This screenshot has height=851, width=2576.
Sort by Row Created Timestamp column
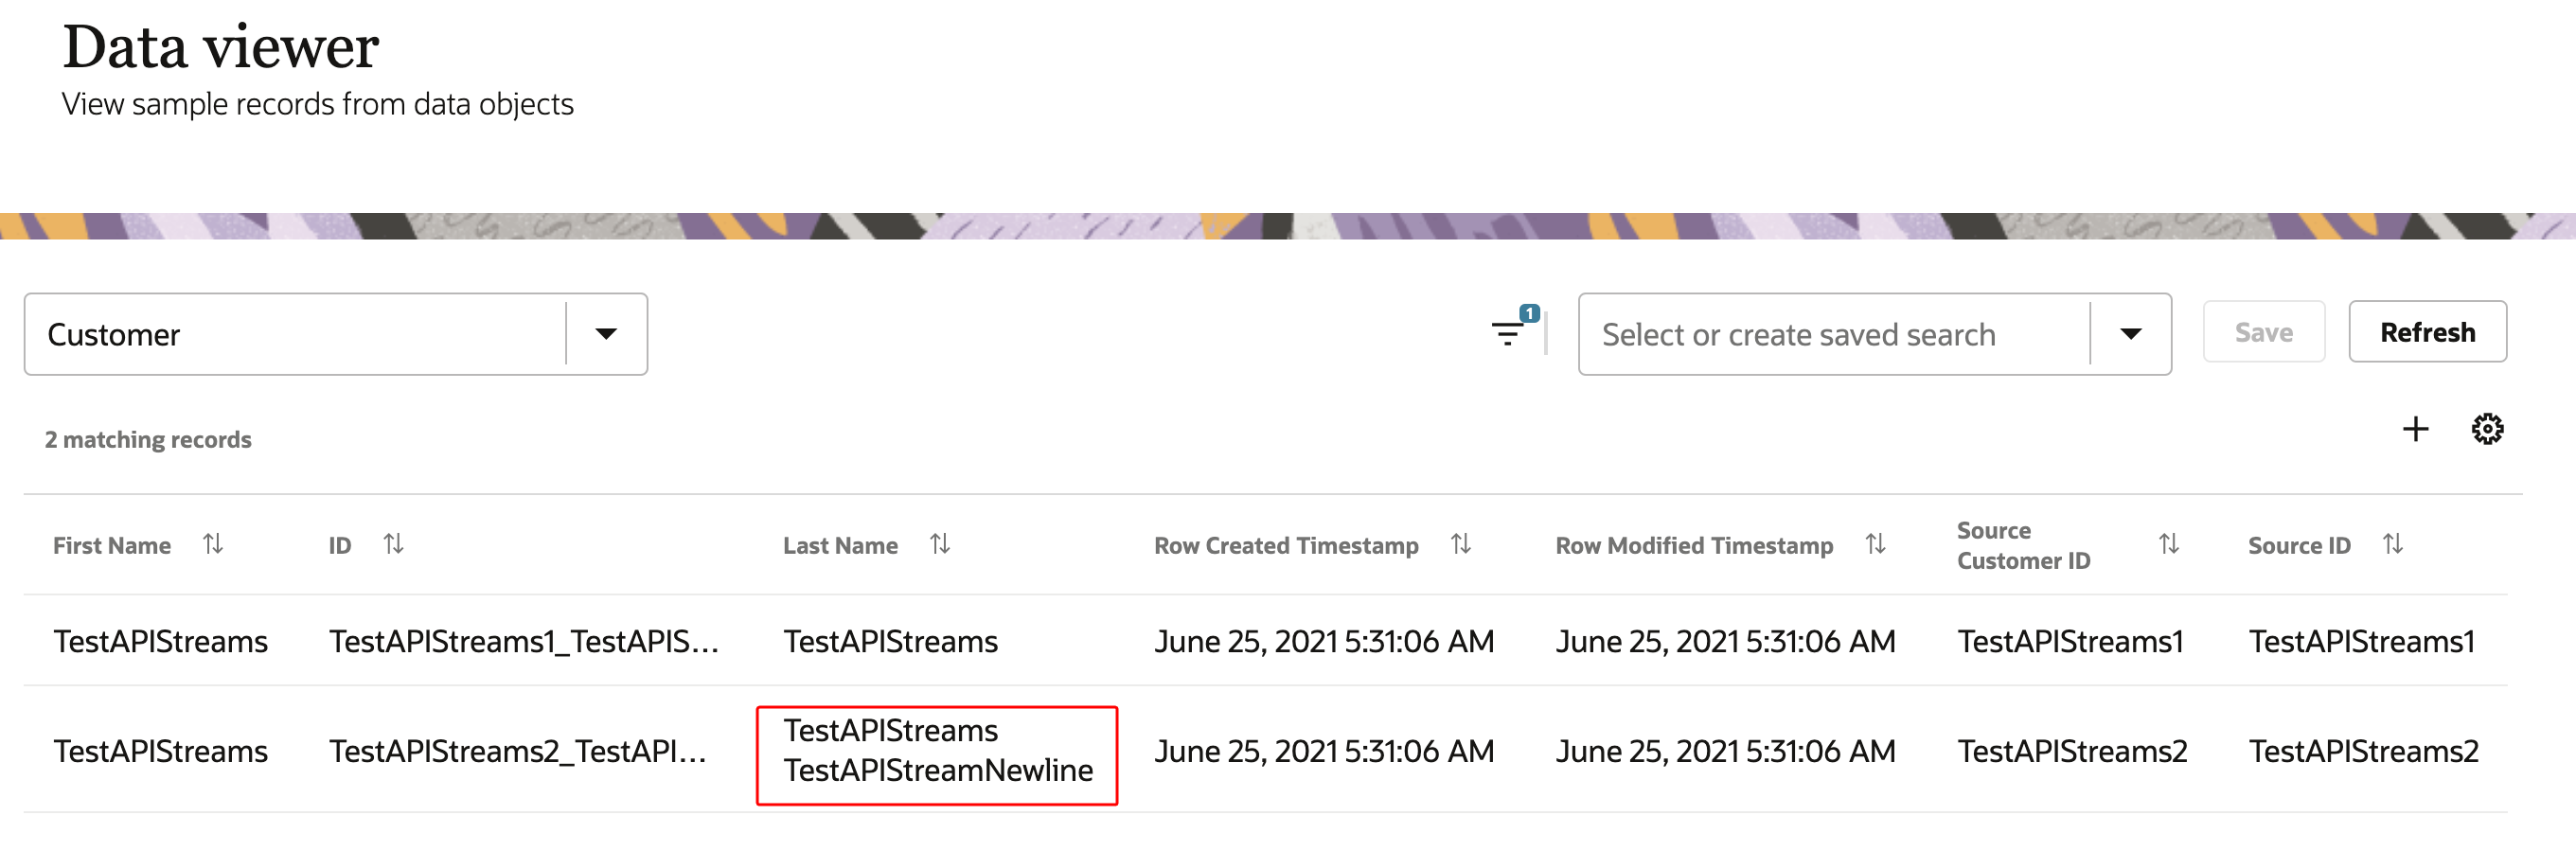tap(1461, 545)
